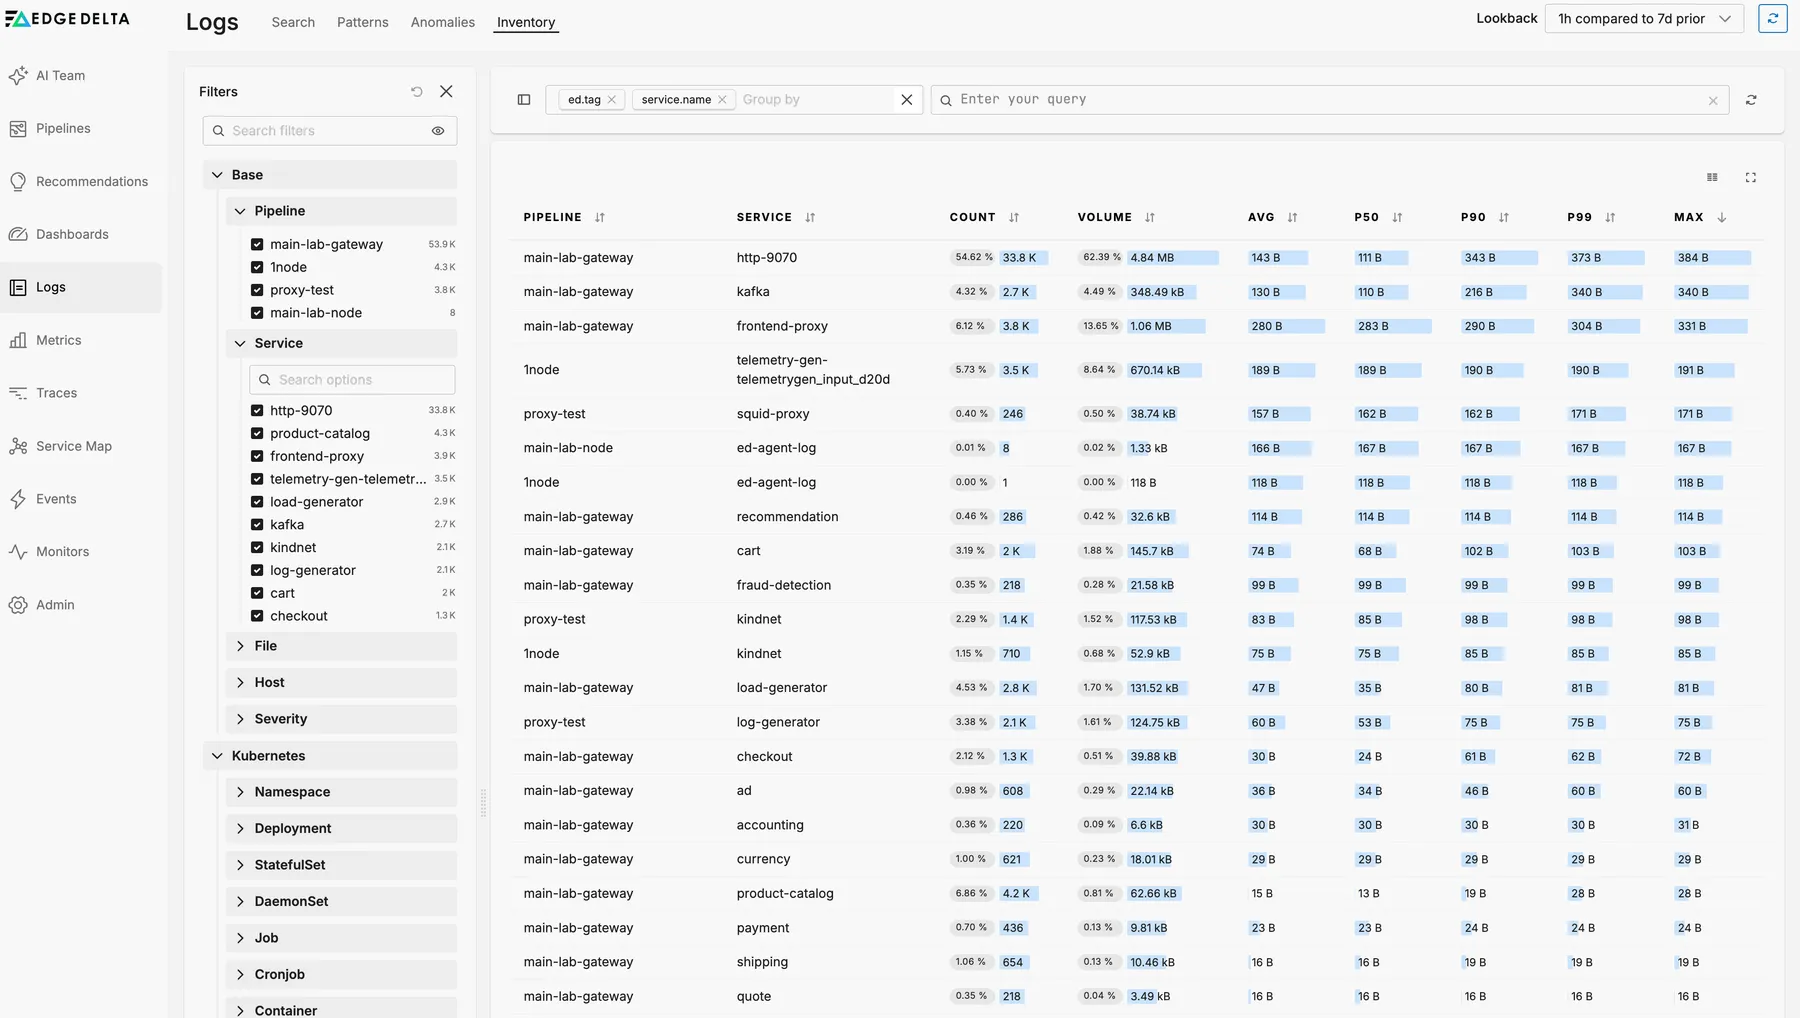
Task: Open the Events sidebar icon
Action: click(18, 500)
